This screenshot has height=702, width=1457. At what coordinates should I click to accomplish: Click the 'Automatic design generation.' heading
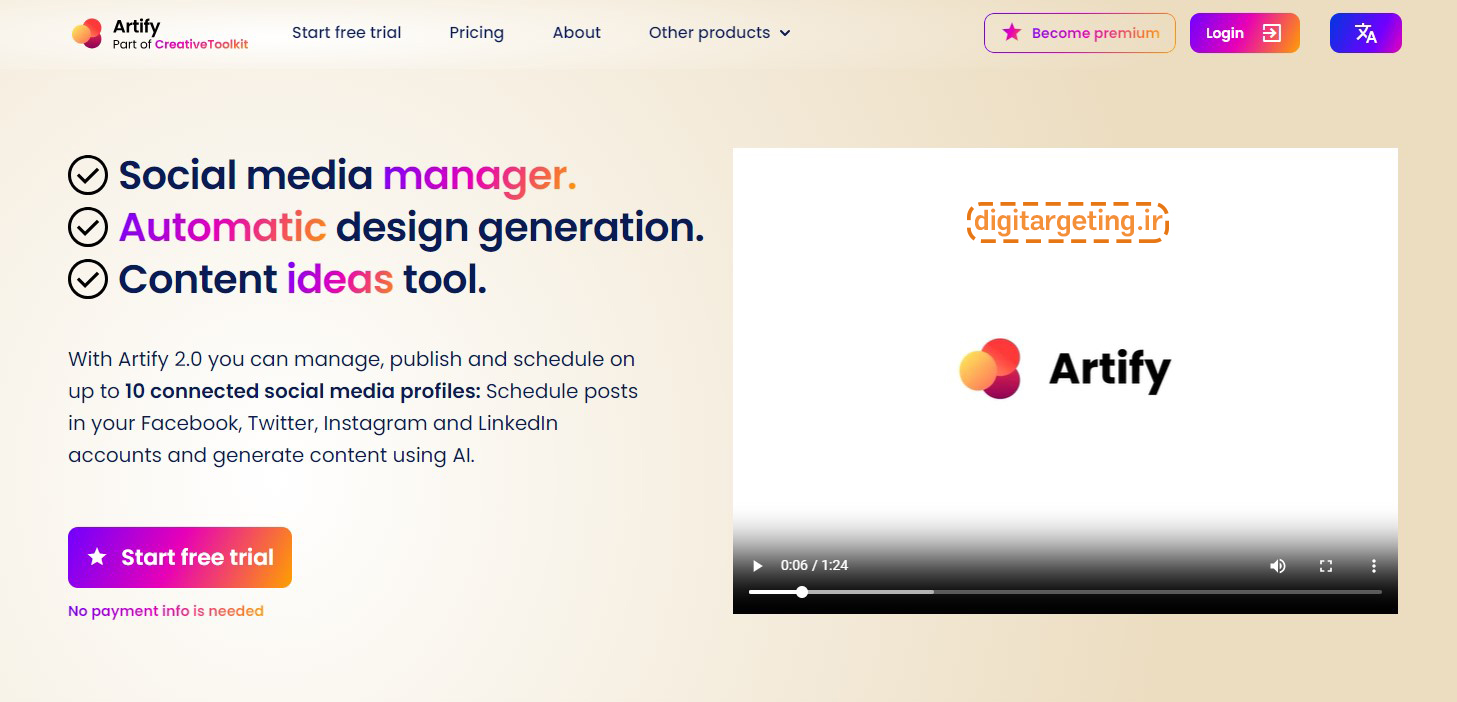[412, 228]
